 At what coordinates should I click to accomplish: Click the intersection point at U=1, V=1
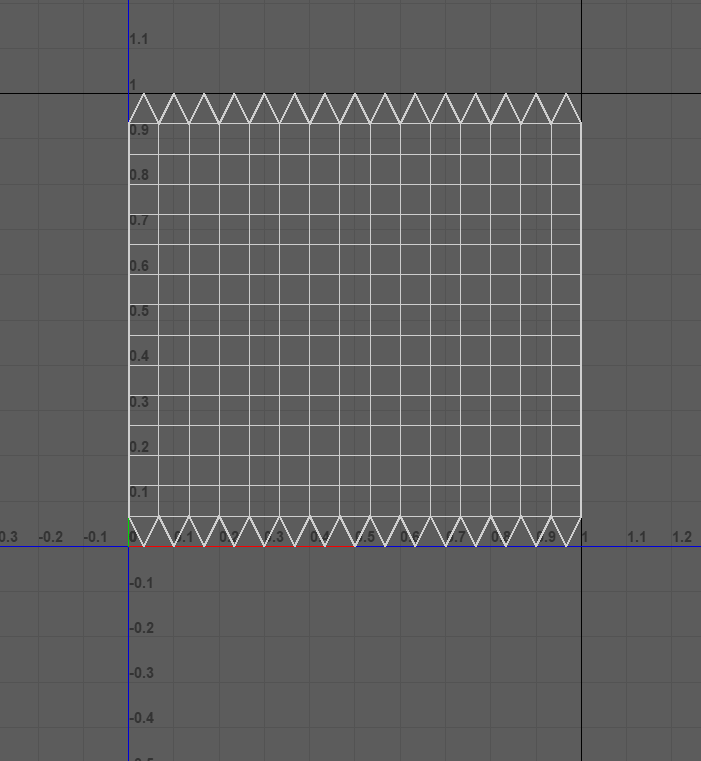tap(582, 94)
